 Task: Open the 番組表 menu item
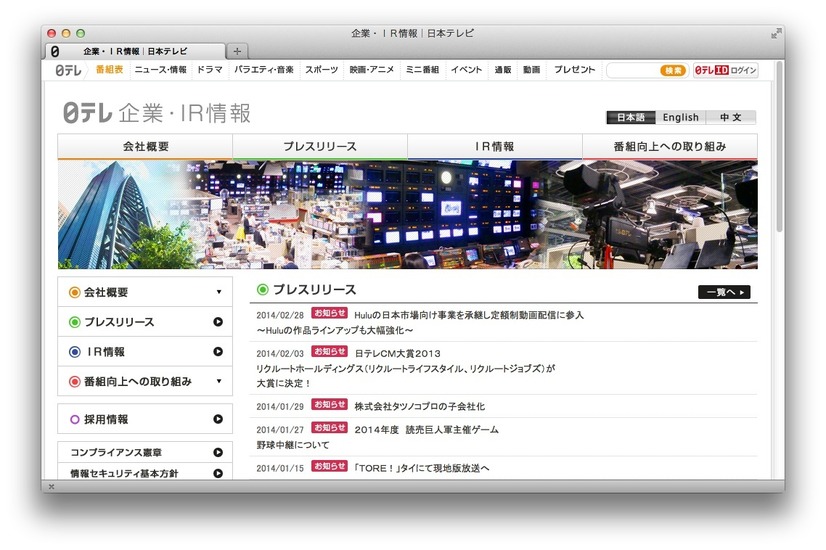(110, 70)
